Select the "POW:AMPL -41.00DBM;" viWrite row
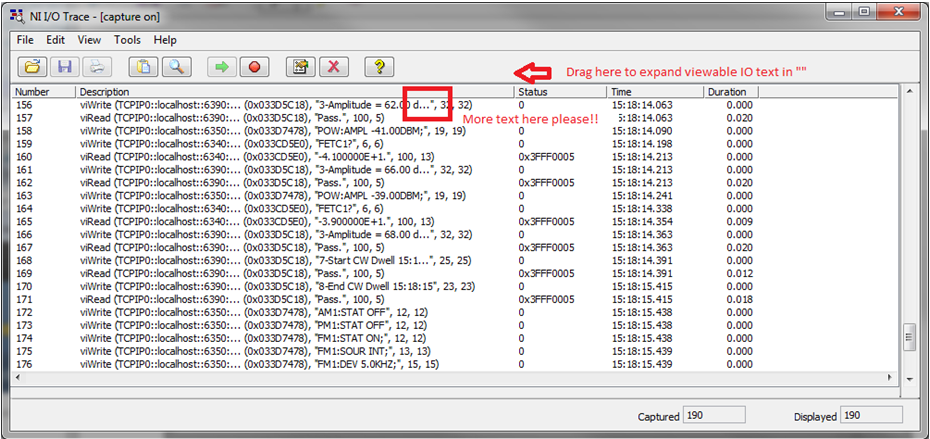The image size is (930, 439). (x=385, y=131)
